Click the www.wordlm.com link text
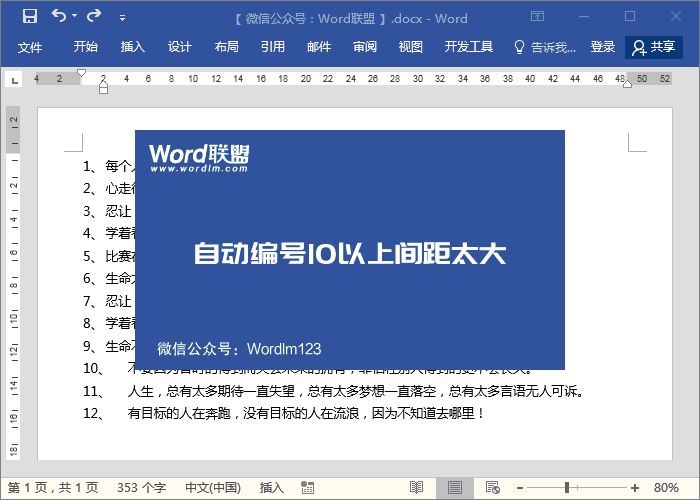 point(199,169)
